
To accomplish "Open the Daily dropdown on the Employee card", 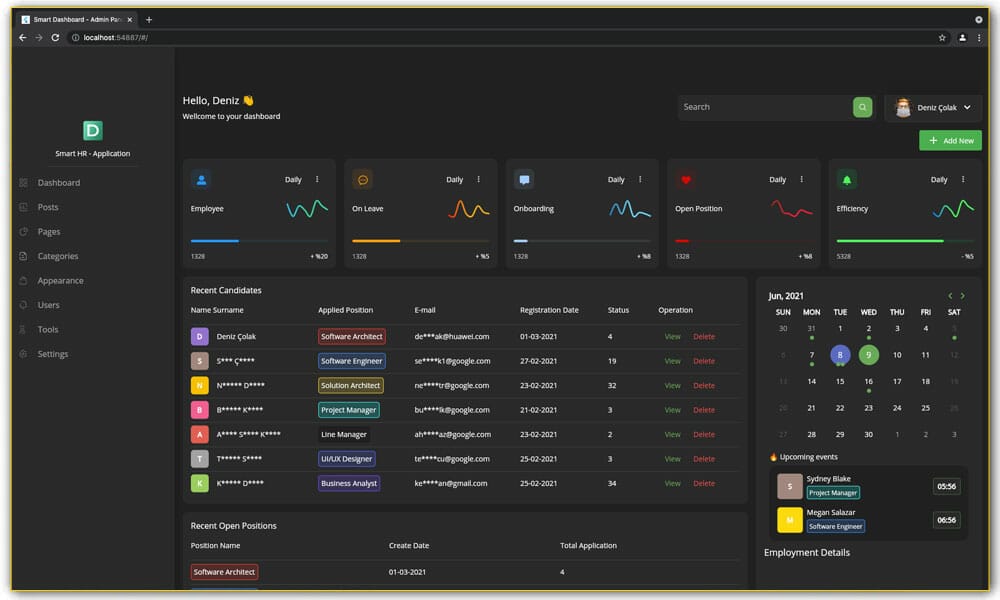I will tap(293, 180).
